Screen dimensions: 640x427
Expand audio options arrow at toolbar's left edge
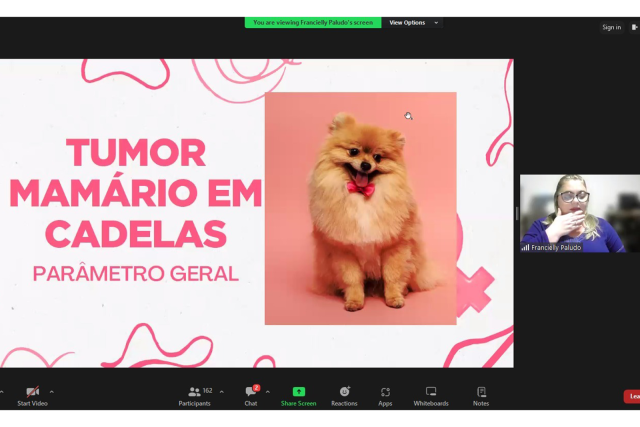point(2,391)
